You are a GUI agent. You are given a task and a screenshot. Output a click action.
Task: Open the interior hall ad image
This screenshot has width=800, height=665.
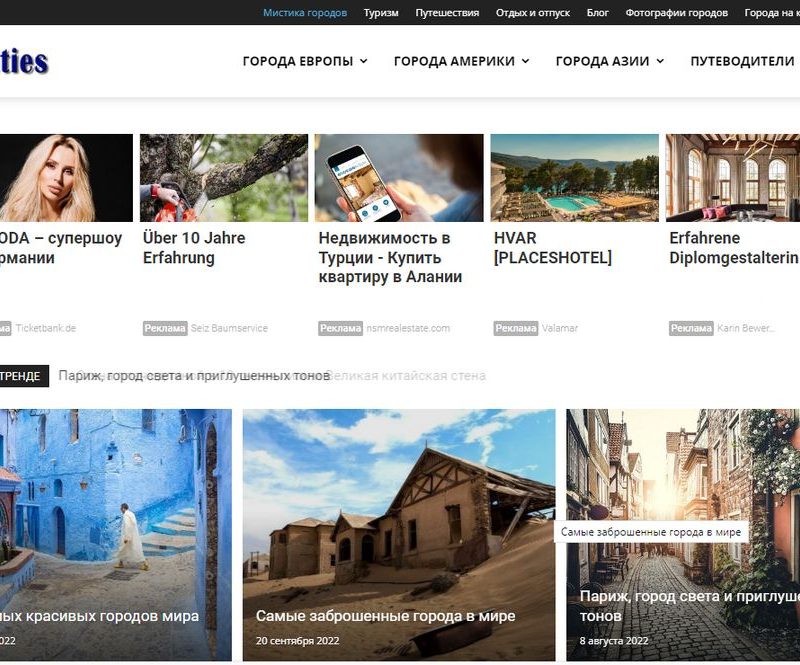coord(733,178)
